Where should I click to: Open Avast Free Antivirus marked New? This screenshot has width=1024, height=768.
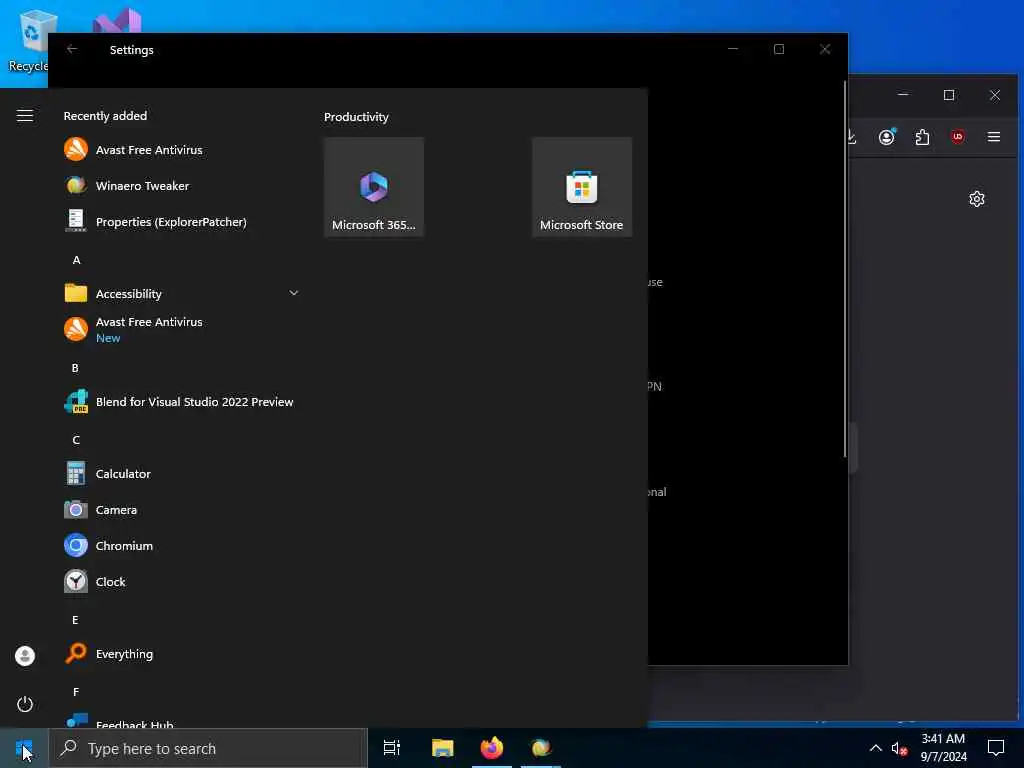coord(180,329)
